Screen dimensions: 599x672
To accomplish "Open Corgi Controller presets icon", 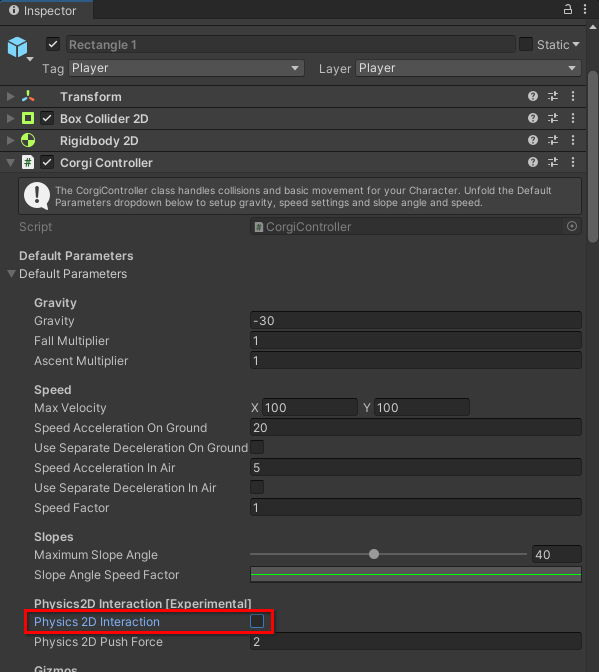I will coord(553,162).
